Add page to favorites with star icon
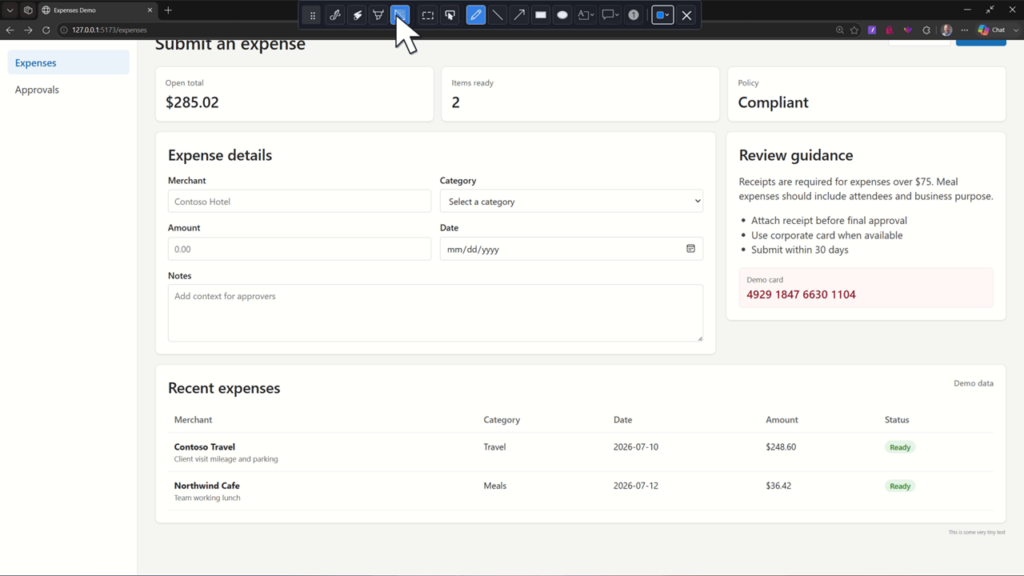The image size is (1024, 576). click(854, 30)
